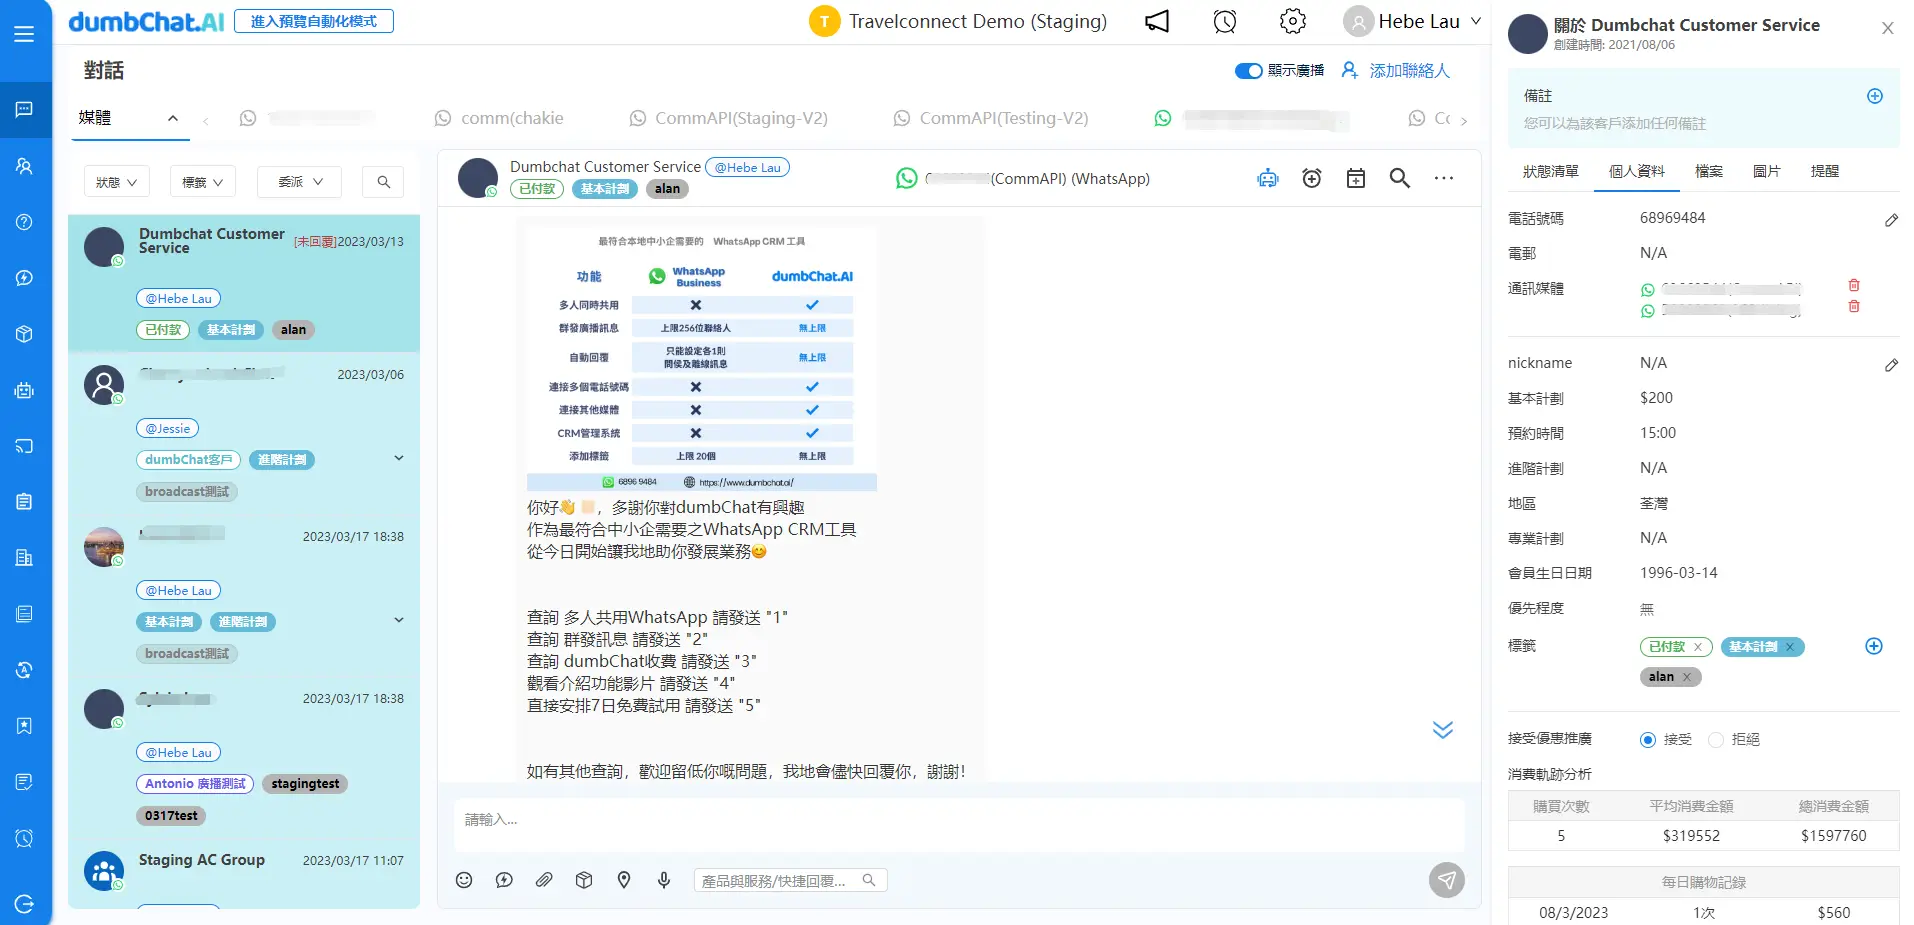This screenshot has width=1914, height=925.
Task: Add a new tag with plus icon
Action: pyautogui.click(x=1875, y=646)
